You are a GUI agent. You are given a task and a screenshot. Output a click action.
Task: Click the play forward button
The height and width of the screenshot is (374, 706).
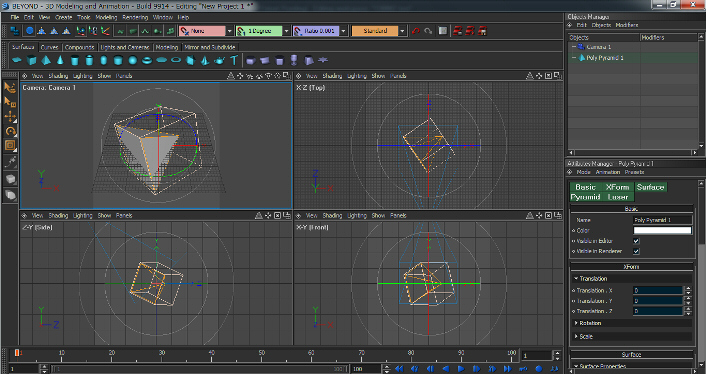(461, 369)
